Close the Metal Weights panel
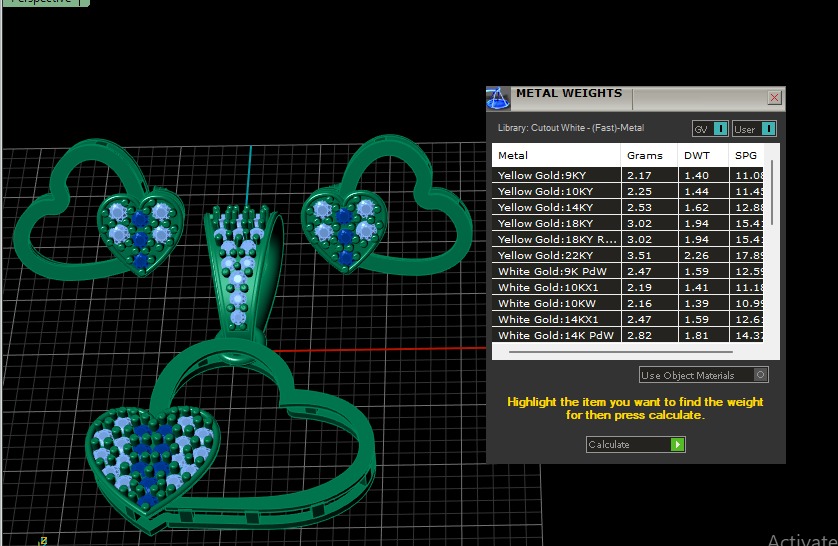This screenshot has height=546, width=838. click(774, 97)
